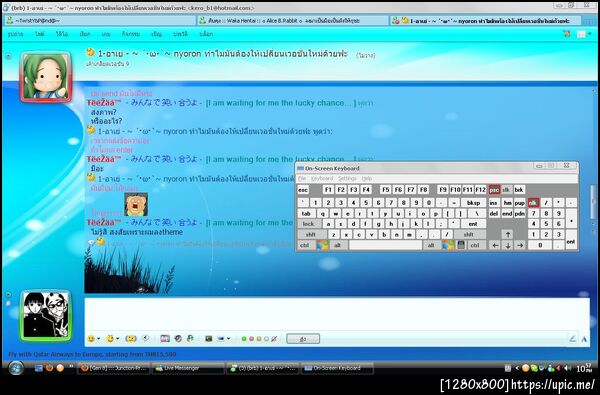
Task: Open the Fly with Qatar Airways ad link
Action: 92,354
